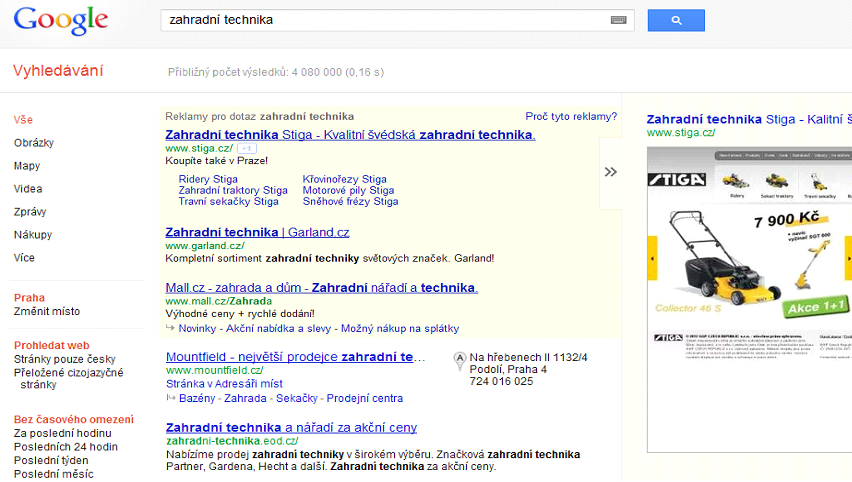Select the 'Praha' location
Screen dimensions: 852x482
pyautogui.click(x=29, y=298)
